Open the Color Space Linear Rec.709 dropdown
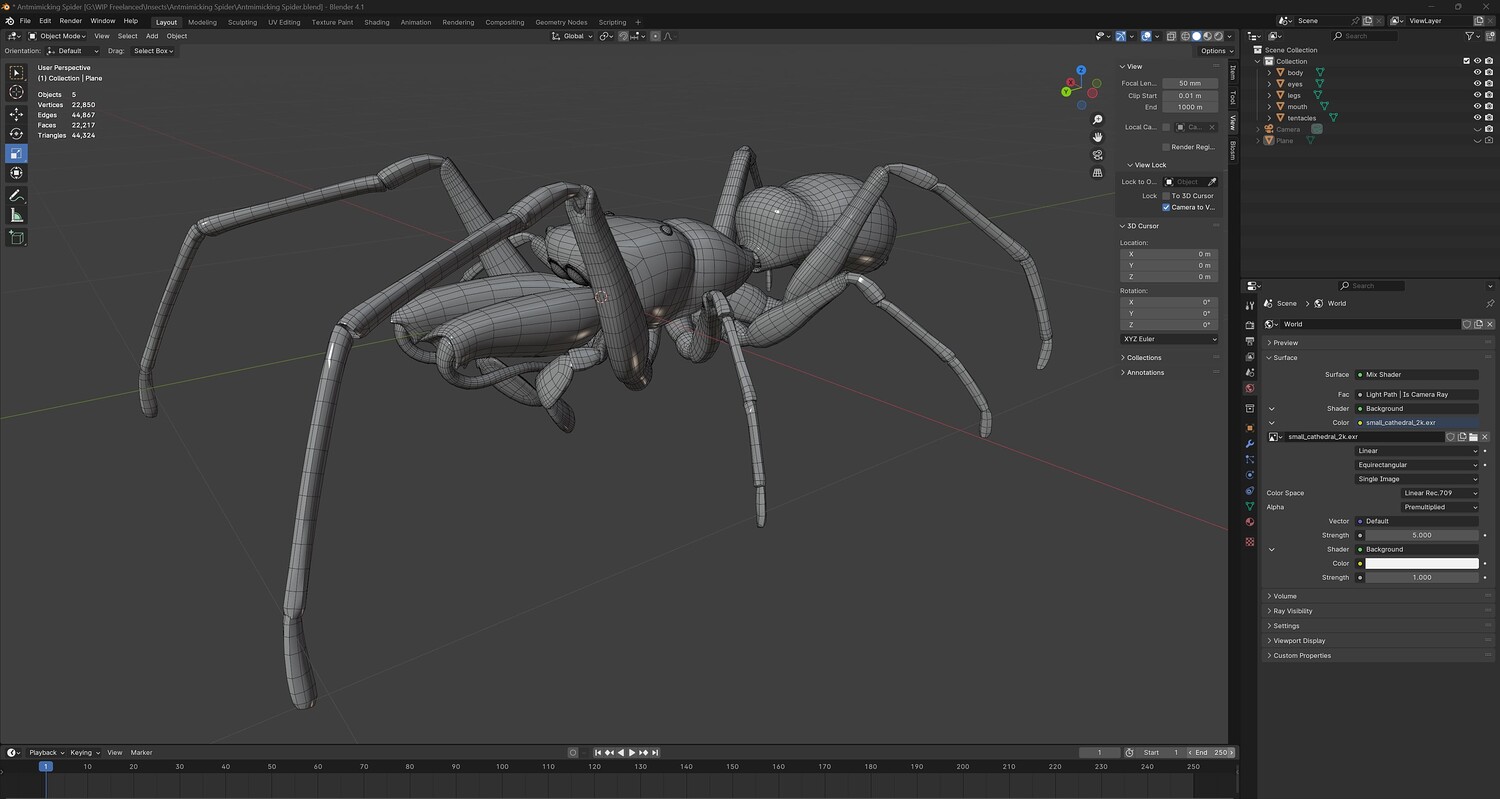Screen dimensions: 1500x799 1439,493
